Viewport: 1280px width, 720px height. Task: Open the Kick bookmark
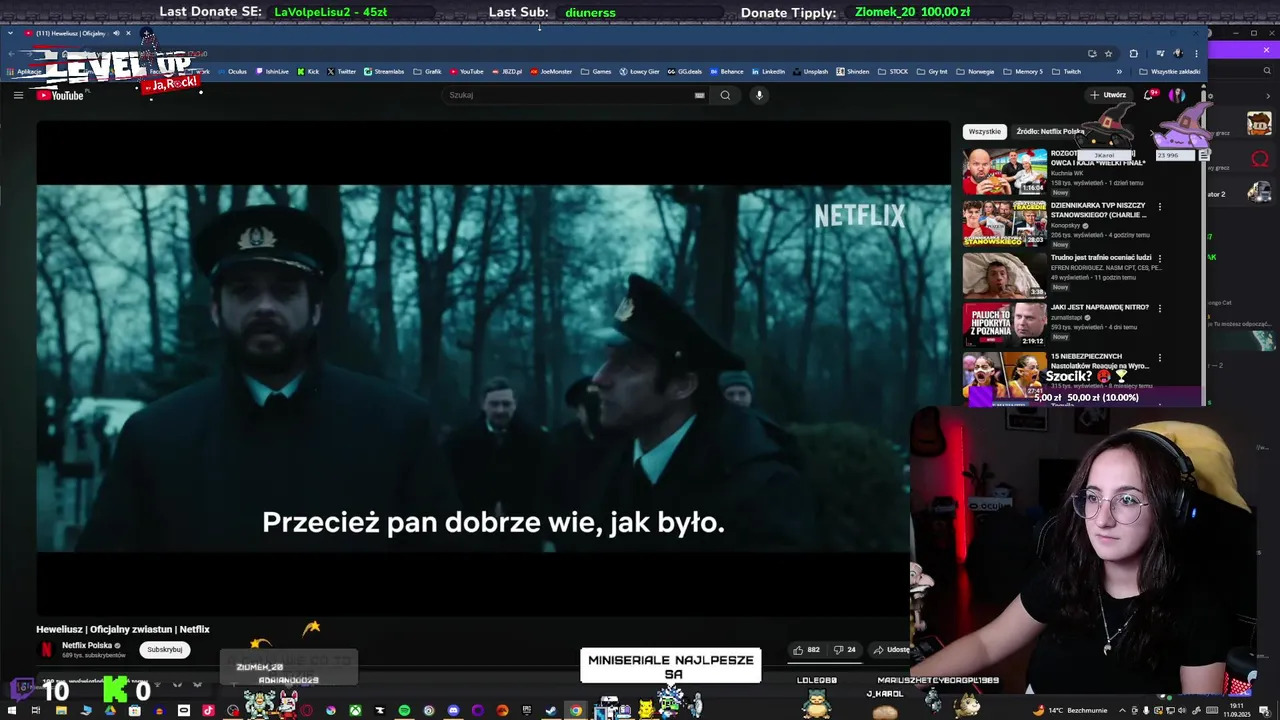pos(308,72)
